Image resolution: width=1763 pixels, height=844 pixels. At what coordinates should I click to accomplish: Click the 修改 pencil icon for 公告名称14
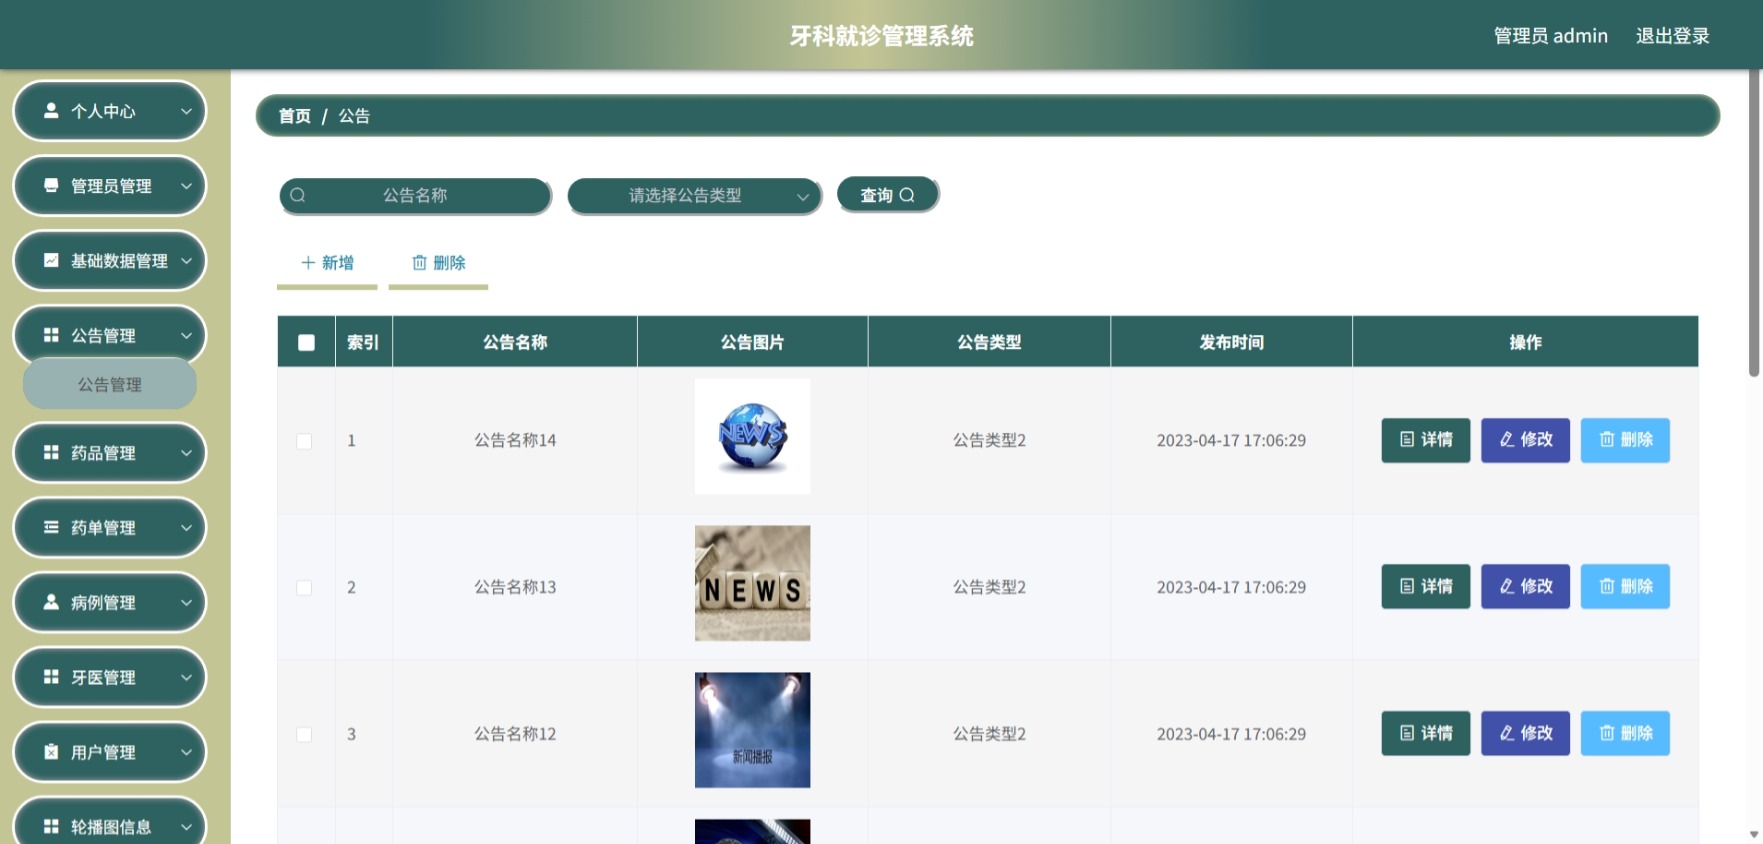[1507, 439]
